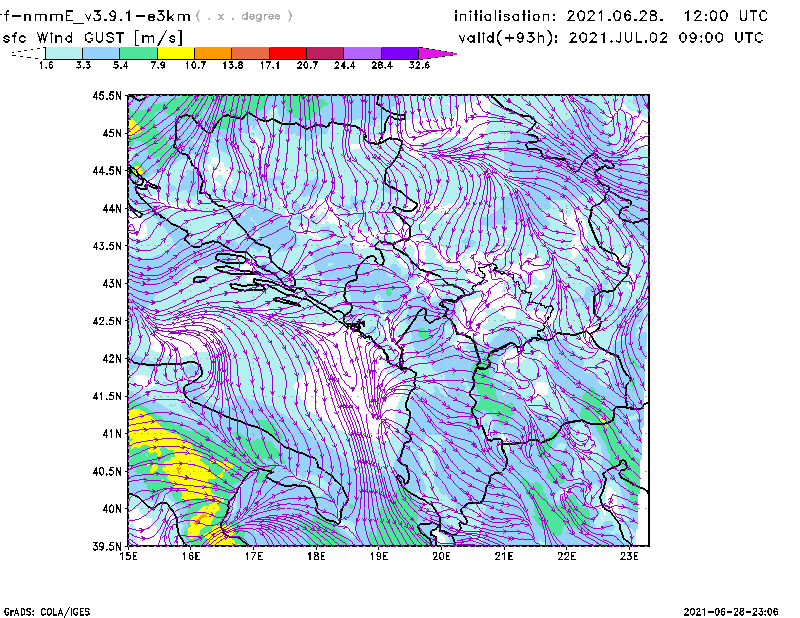The image size is (800, 618).
Task: Click the legend value 1.6
Action: coord(46,65)
